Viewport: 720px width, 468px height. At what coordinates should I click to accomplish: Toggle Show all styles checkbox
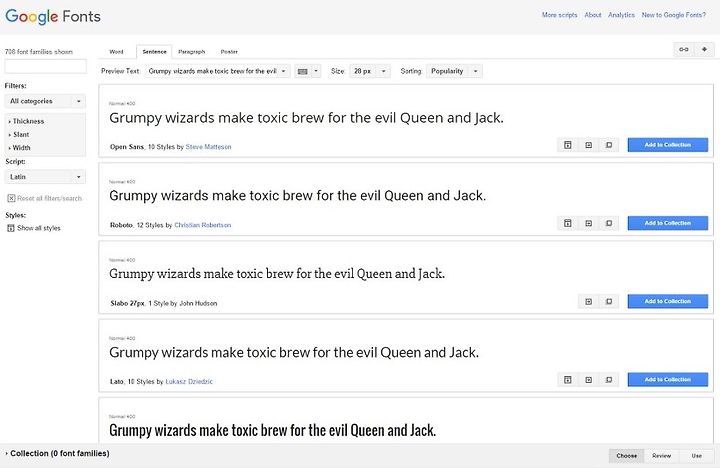[x=11, y=228]
